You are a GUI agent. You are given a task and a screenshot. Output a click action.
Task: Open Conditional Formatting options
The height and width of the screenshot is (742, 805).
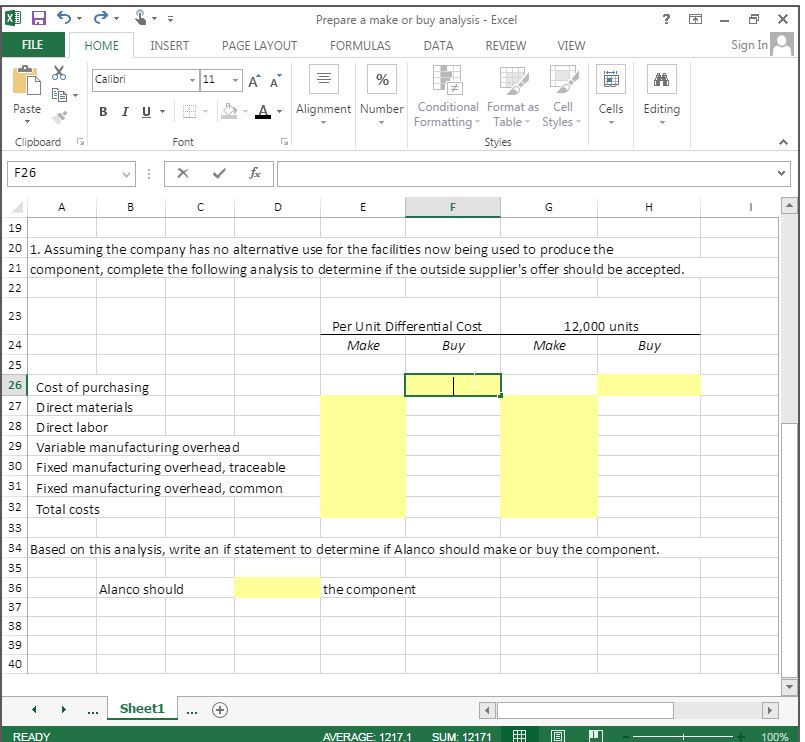[447, 95]
